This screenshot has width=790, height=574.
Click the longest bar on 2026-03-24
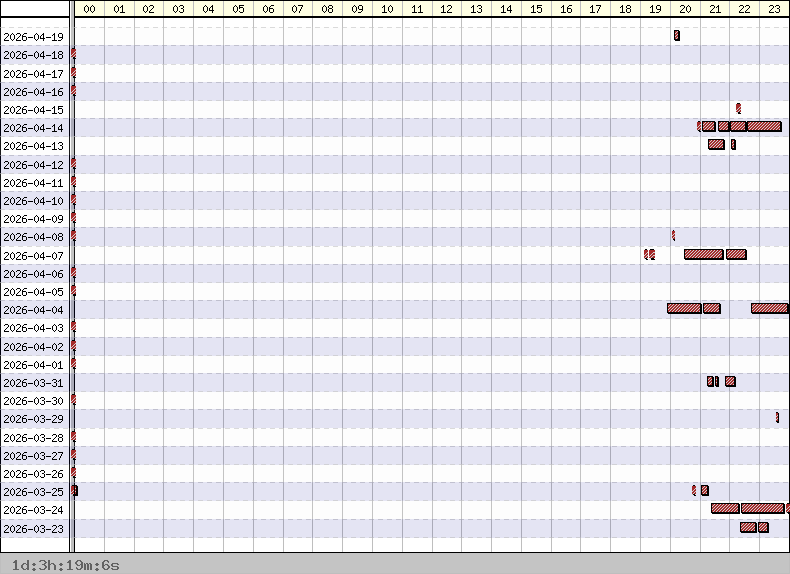pos(762,508)
